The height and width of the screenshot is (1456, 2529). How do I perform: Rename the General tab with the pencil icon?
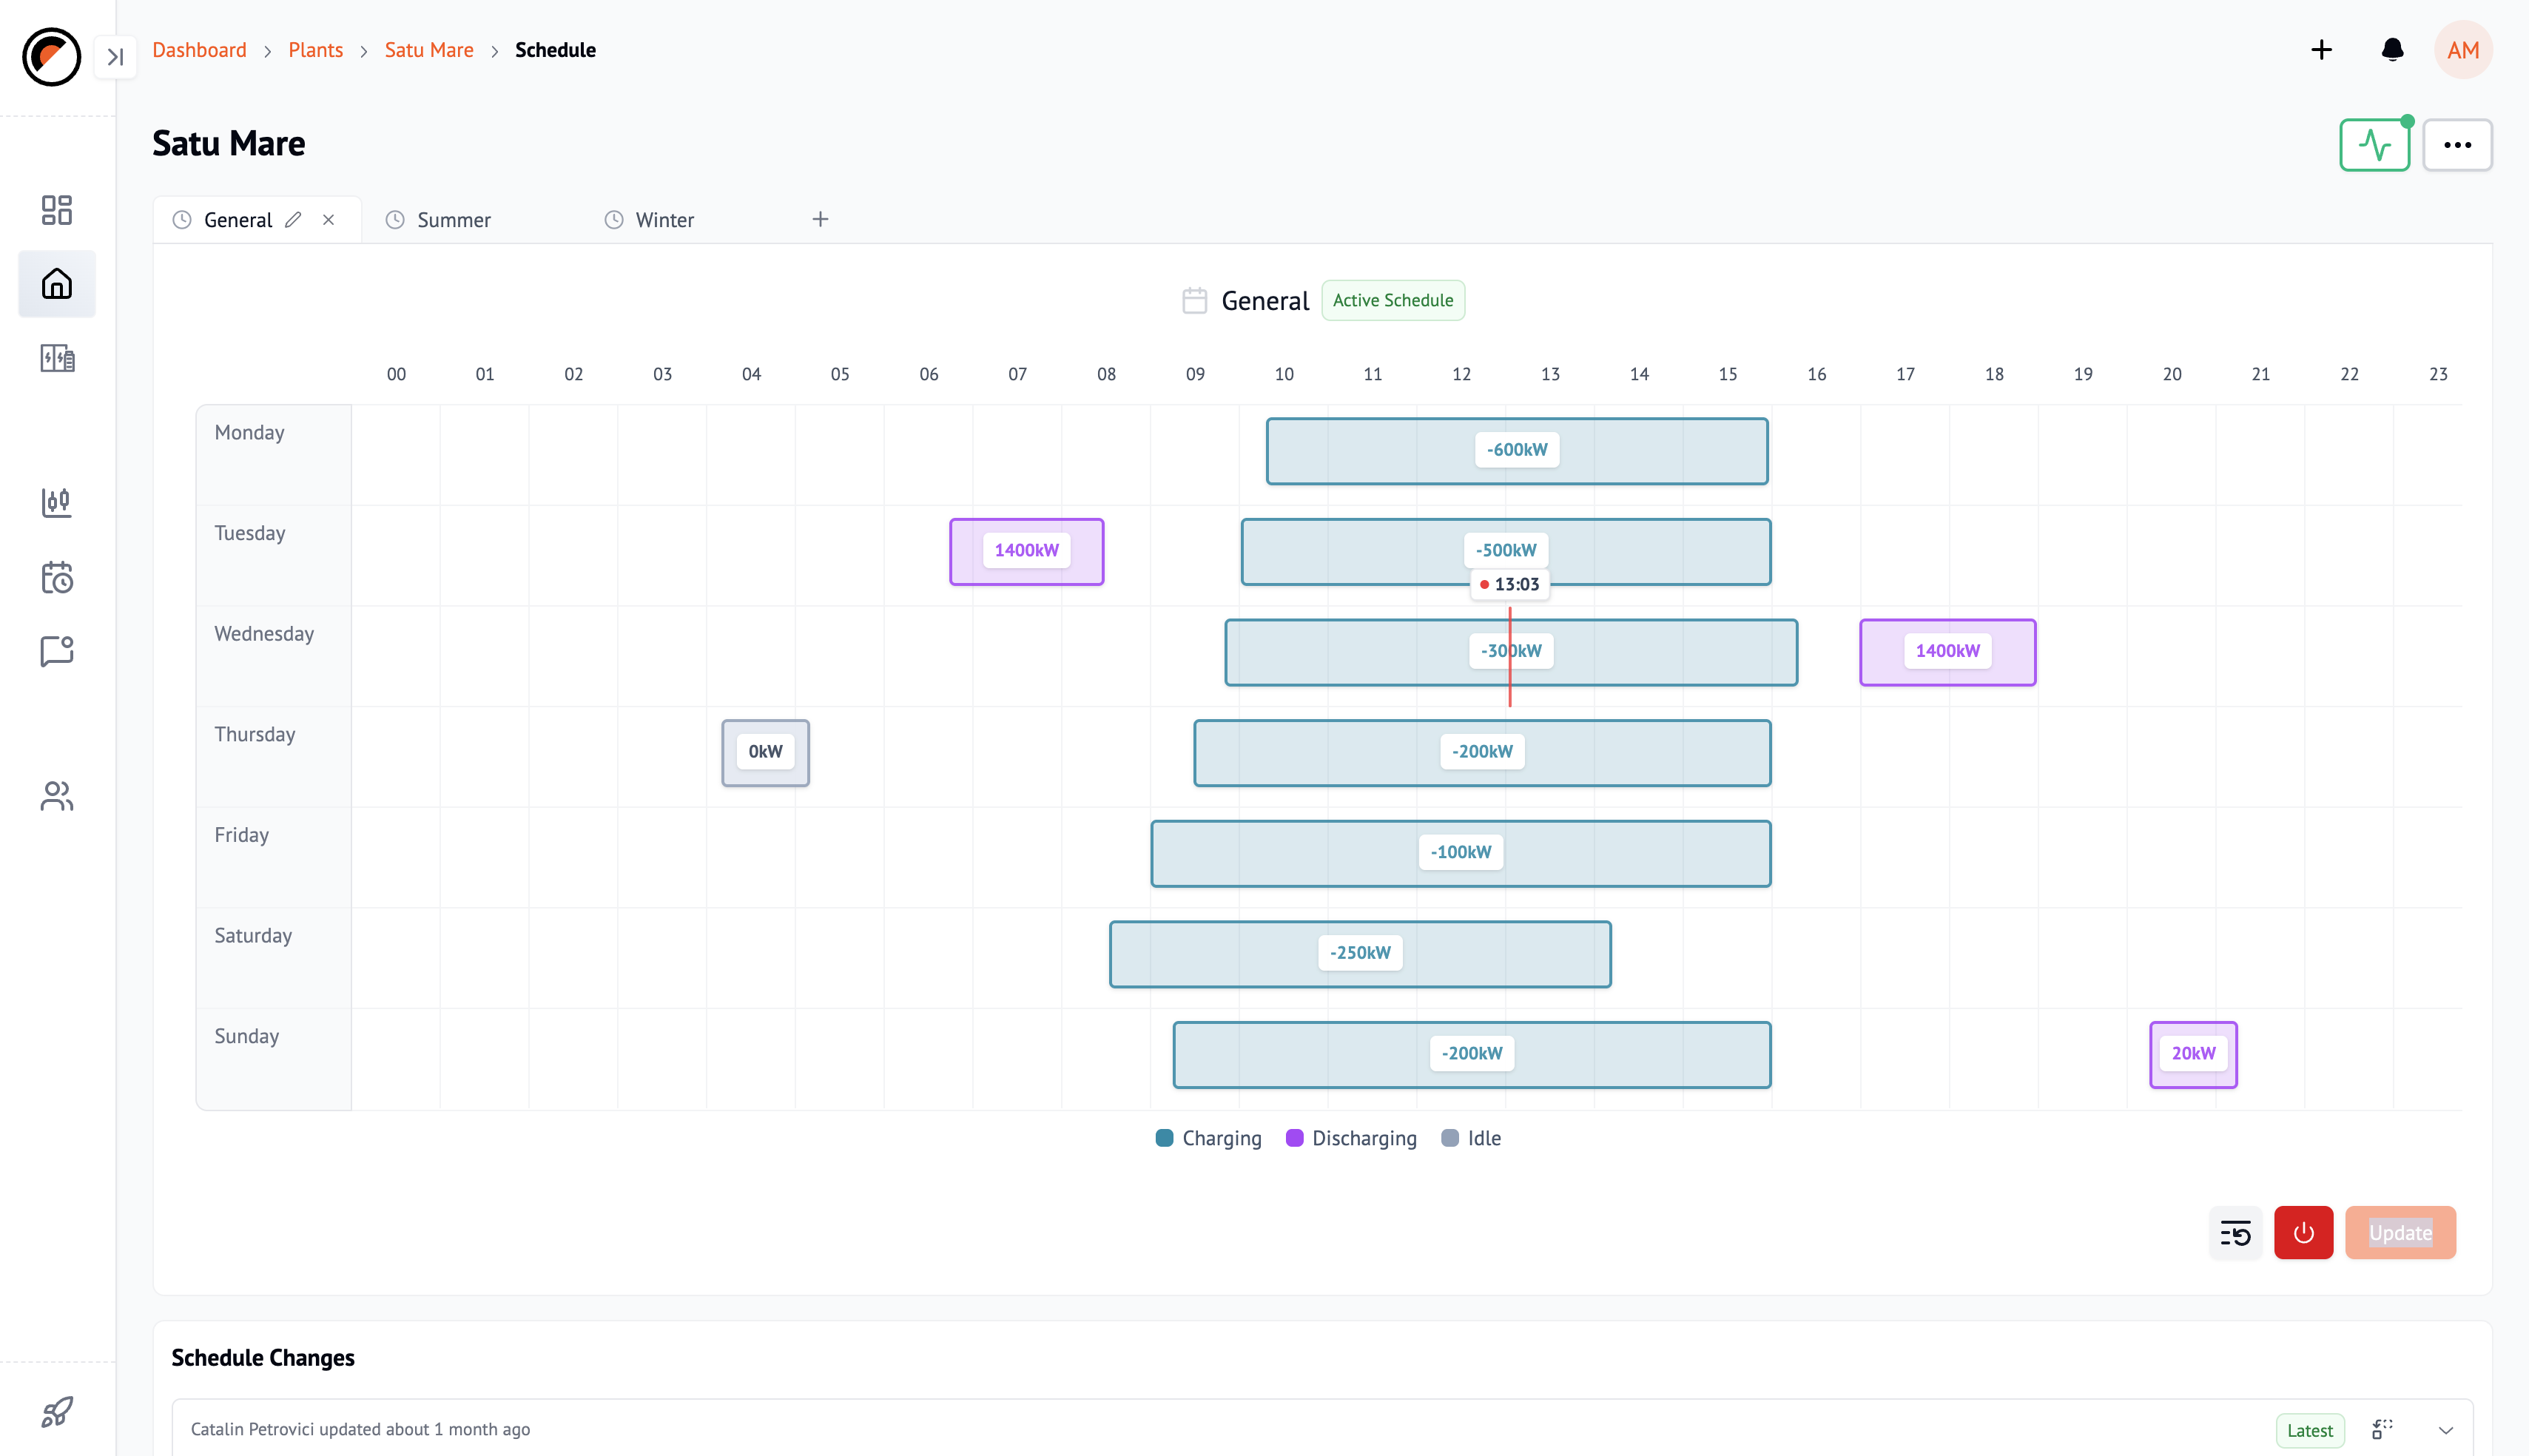coord(293,220)
